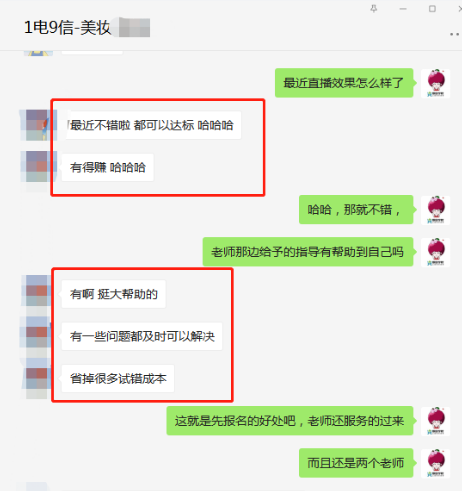Click contact avatar beside 最近不错啦 message
The width and height of the screenshot is (462, 491).
[x=37, y=125]
